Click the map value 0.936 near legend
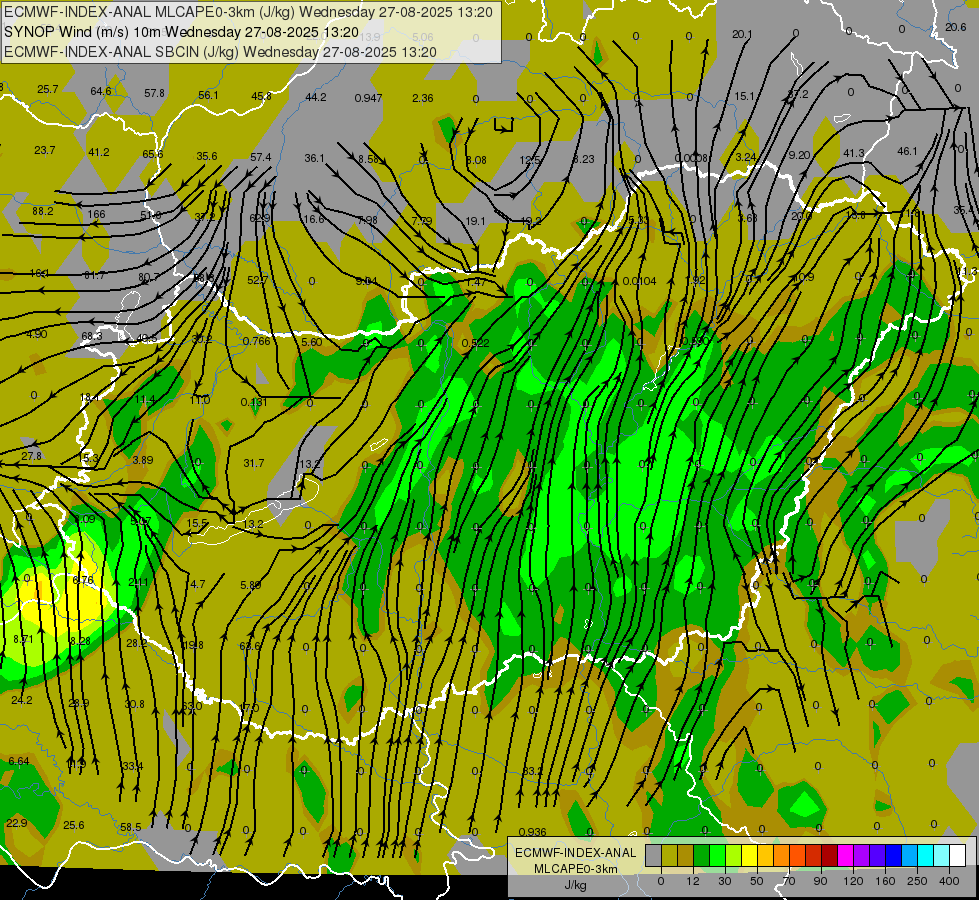The width and height of the screenshot is (979, 900). pos(533,832)
